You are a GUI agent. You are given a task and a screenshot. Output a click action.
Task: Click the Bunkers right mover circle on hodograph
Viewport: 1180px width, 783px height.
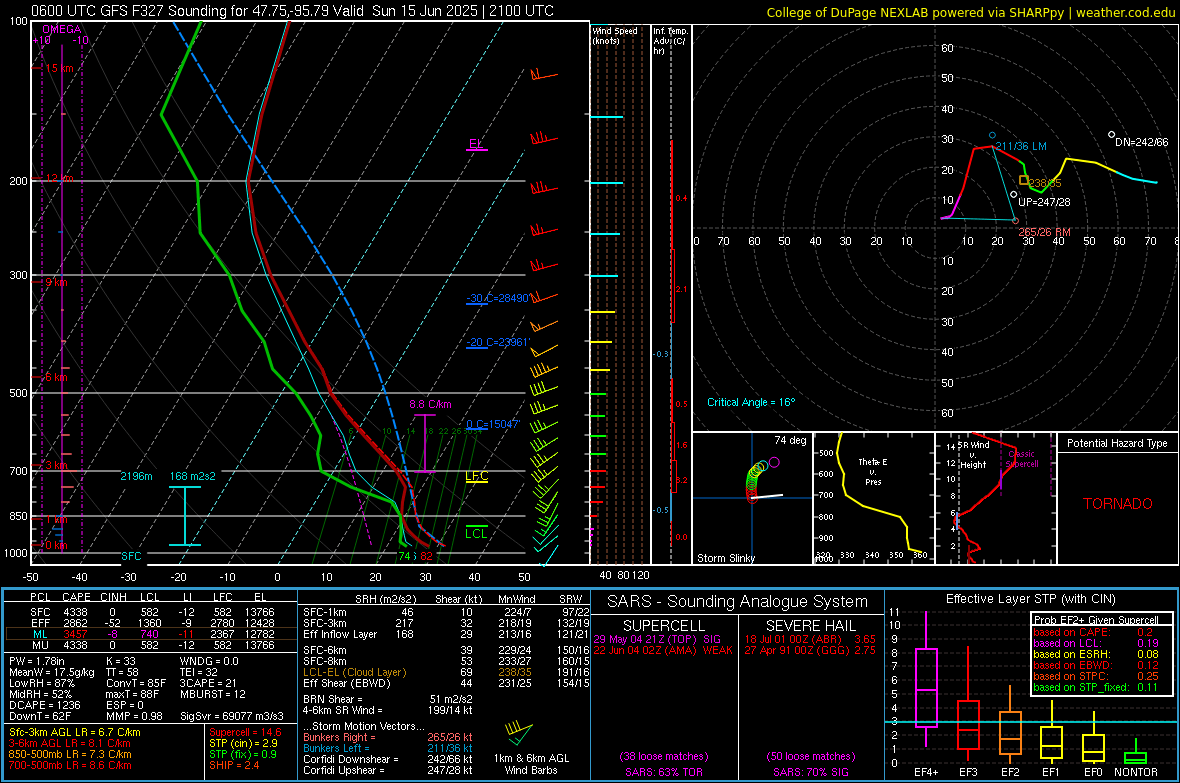(x=1015, y=221)
